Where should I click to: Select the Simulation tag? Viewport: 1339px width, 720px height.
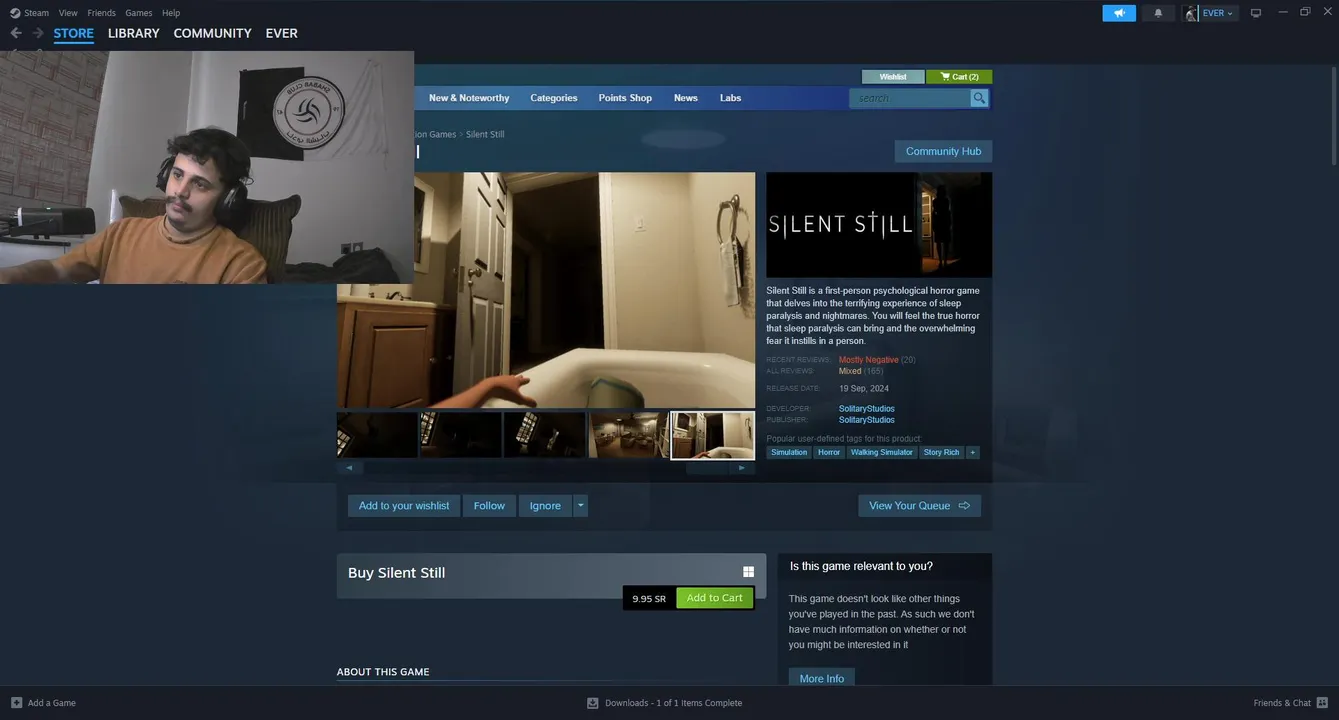789,452
